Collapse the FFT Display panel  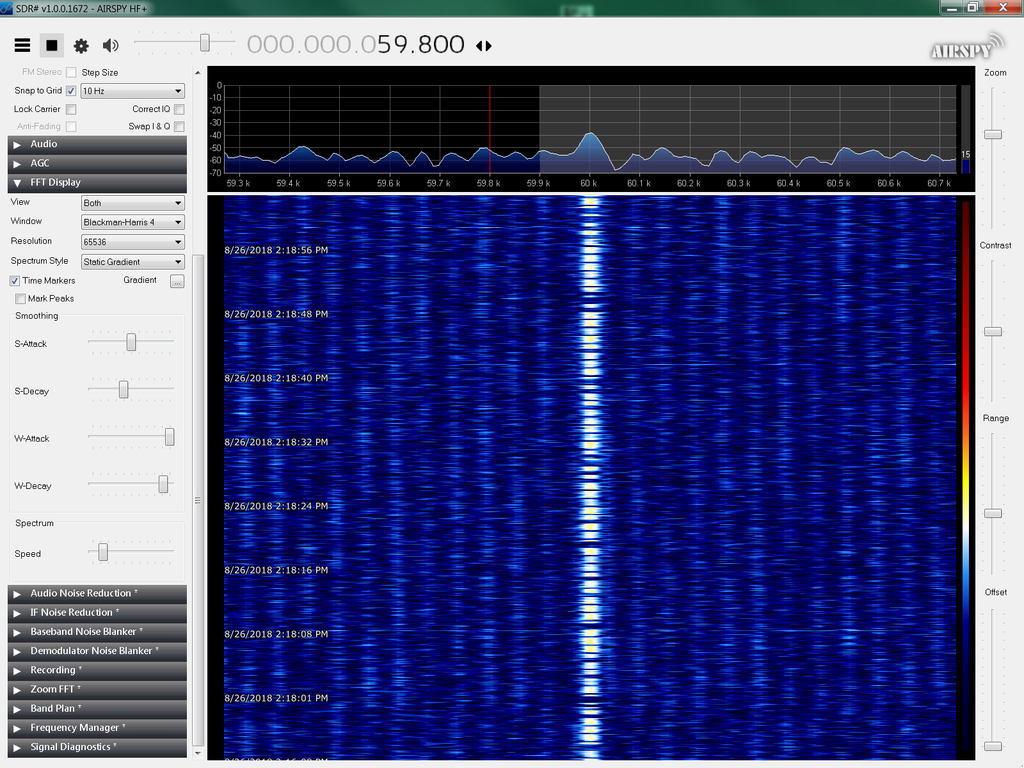(97, 183)
